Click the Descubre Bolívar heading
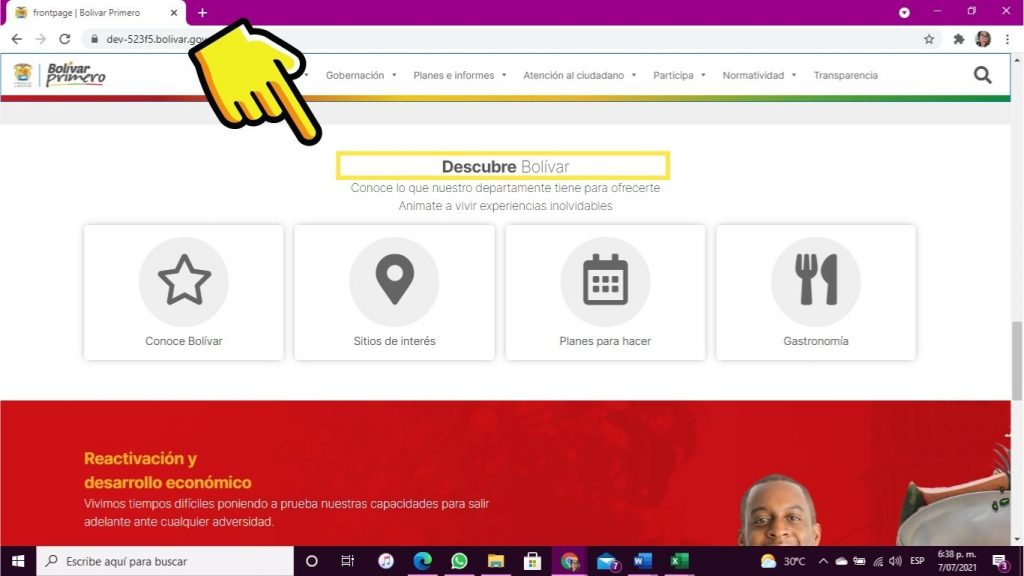The width and height of the screenshot is (1024, 576). tap(505, 167)
